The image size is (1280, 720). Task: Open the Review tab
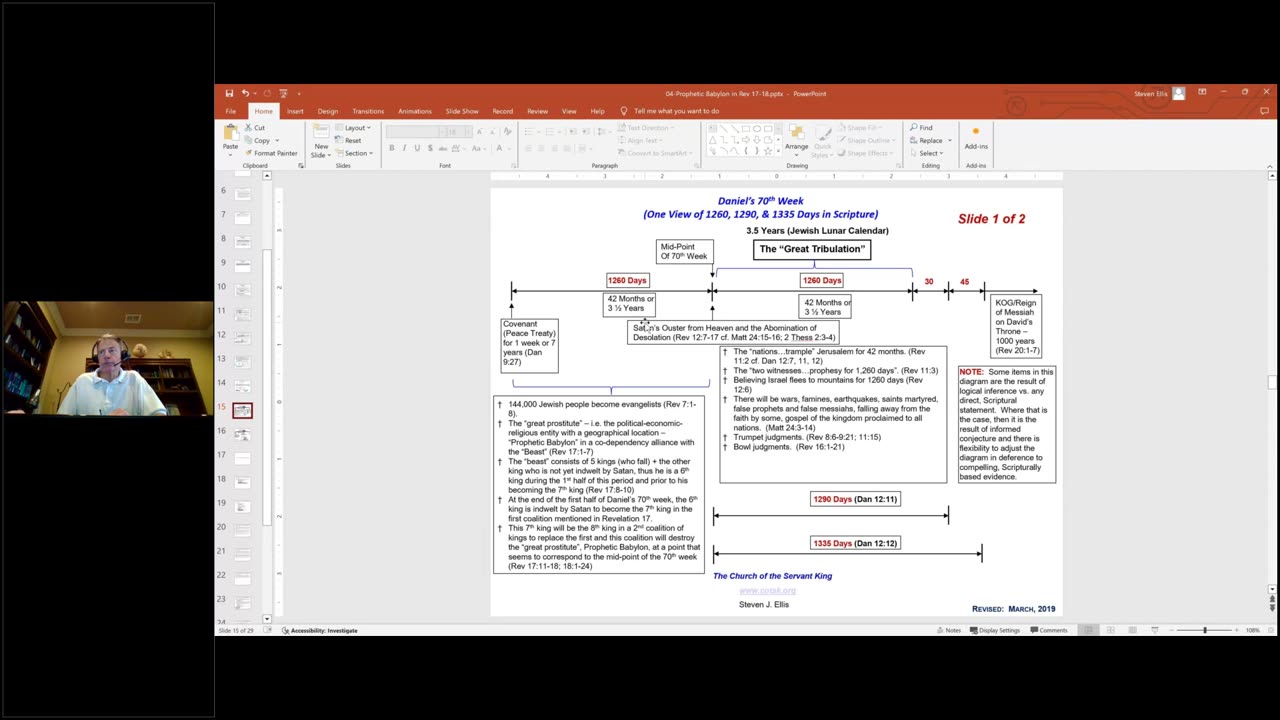click(537, 111)
